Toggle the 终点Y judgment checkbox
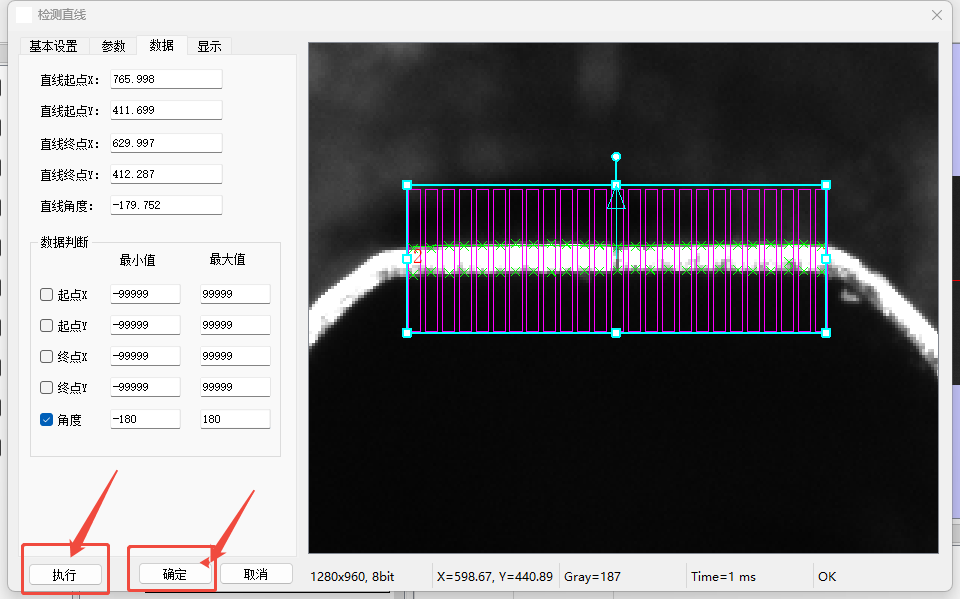 pos(46,388)
